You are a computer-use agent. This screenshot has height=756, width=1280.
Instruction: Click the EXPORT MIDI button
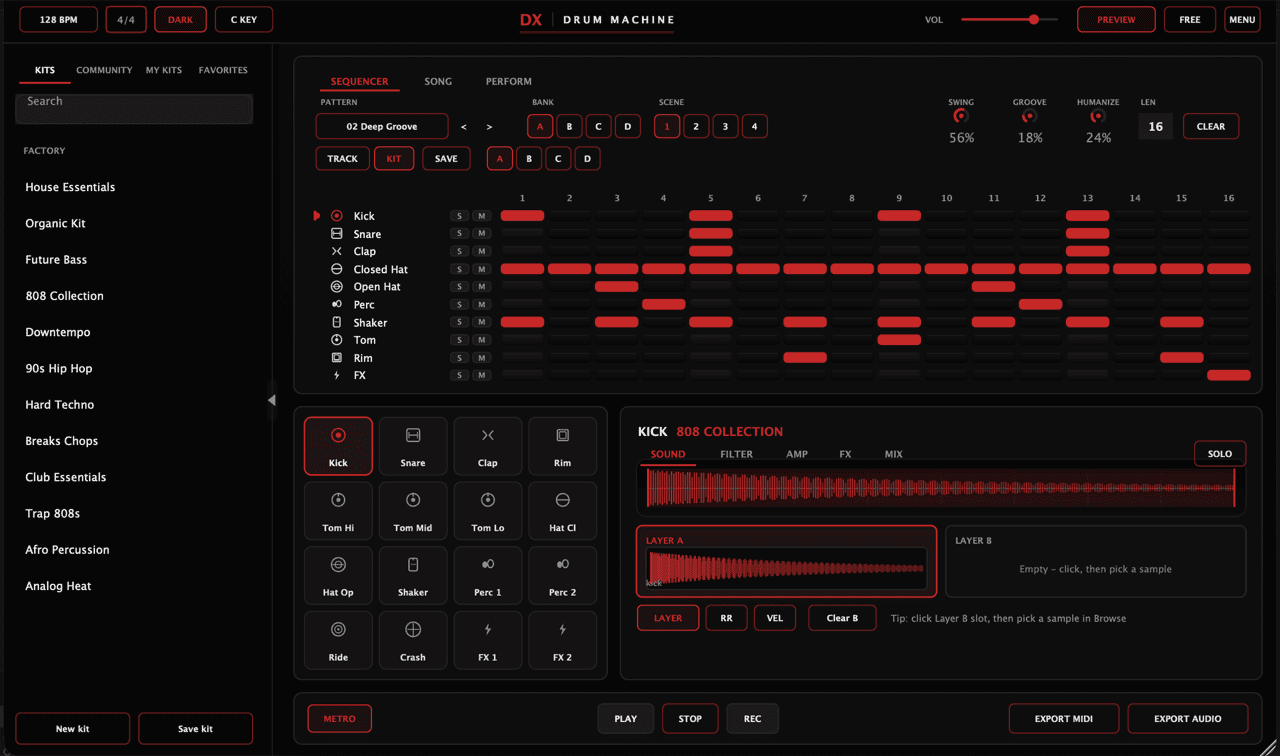[1063, 718]
